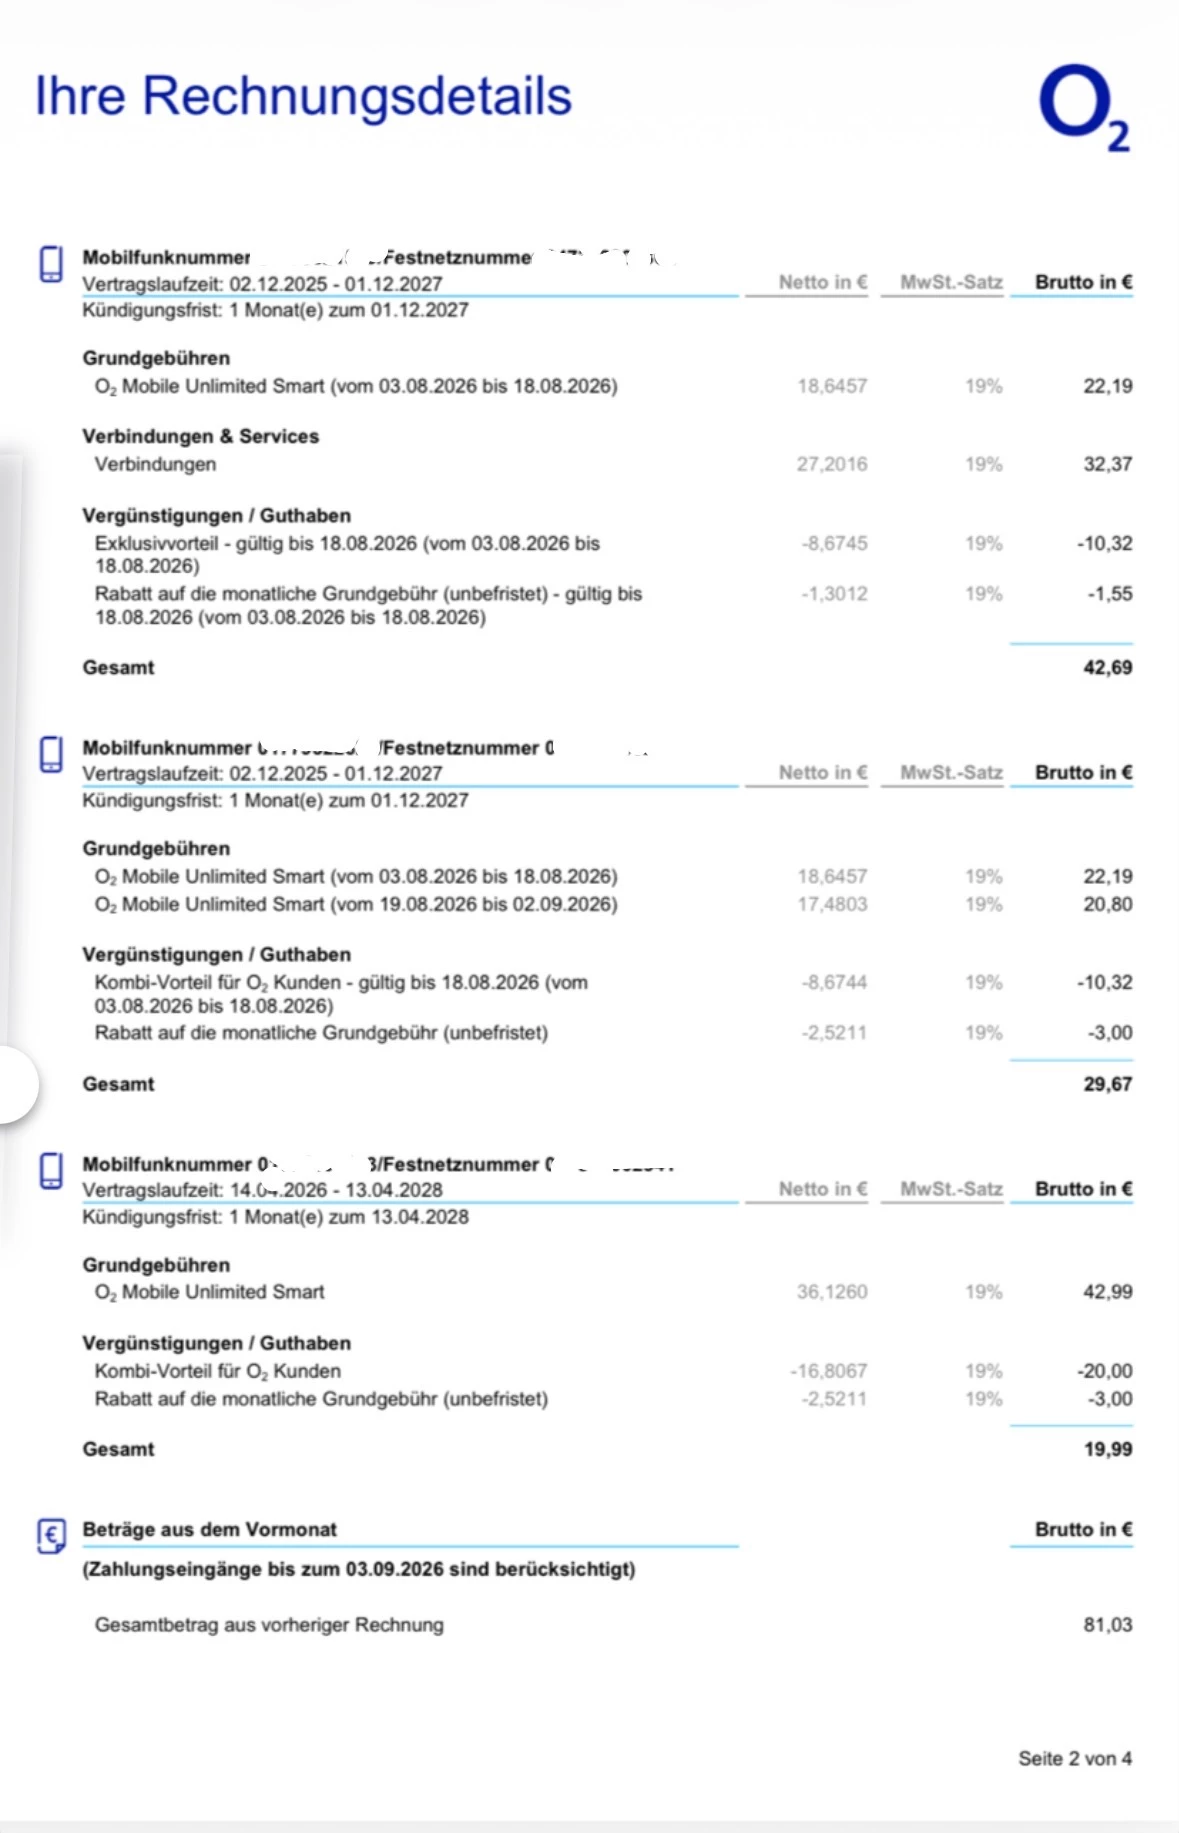Click the second Gesamt total 29,67

click(1107, 1084)
